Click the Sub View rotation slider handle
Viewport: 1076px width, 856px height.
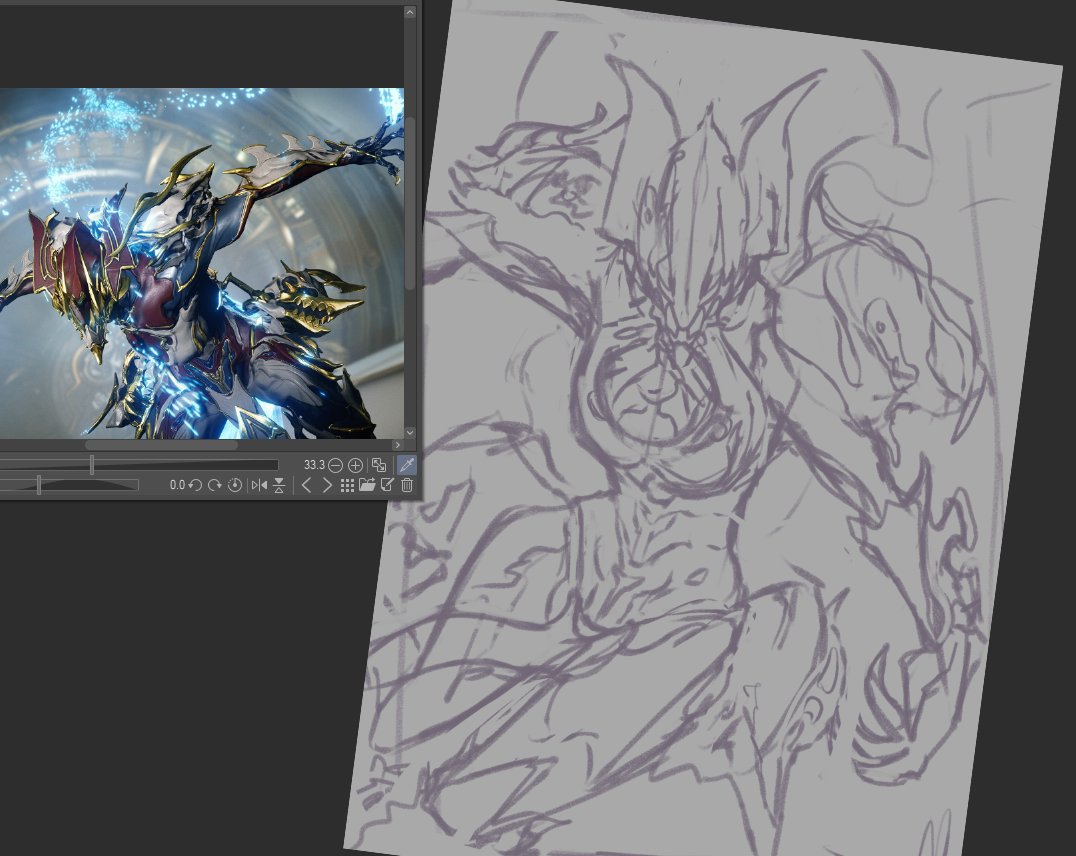39,485
